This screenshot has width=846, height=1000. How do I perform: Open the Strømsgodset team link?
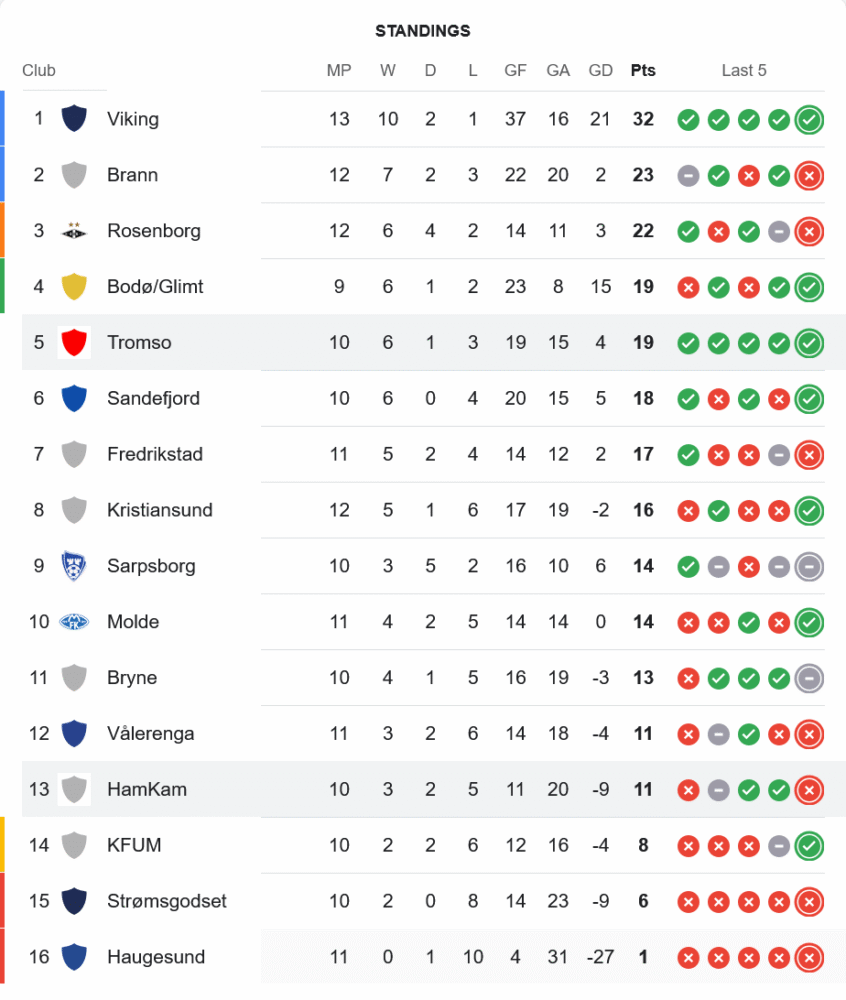(167, 901)
